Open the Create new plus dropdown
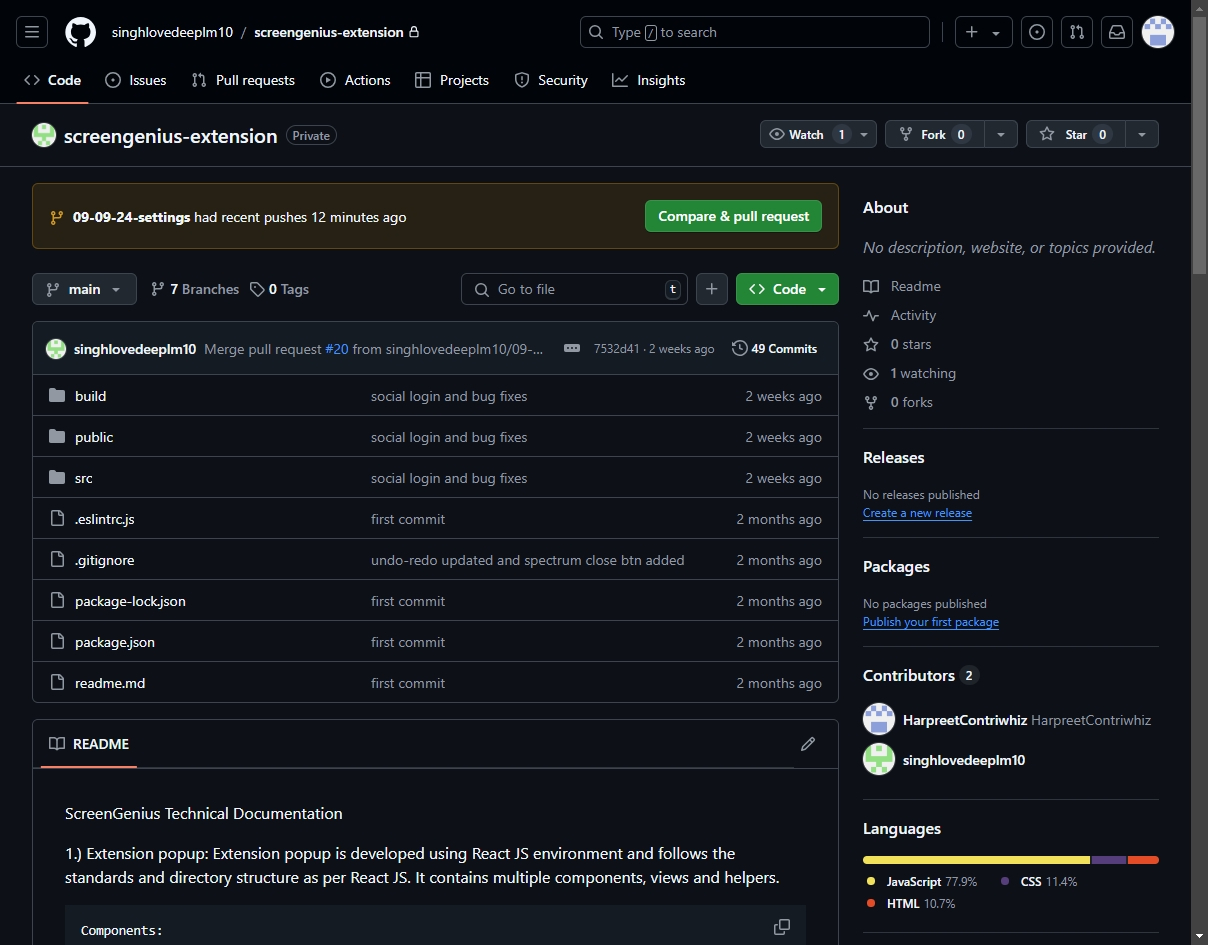Image resolution: width=1208 pixels, height=945 pixels. tap(984, 32)
